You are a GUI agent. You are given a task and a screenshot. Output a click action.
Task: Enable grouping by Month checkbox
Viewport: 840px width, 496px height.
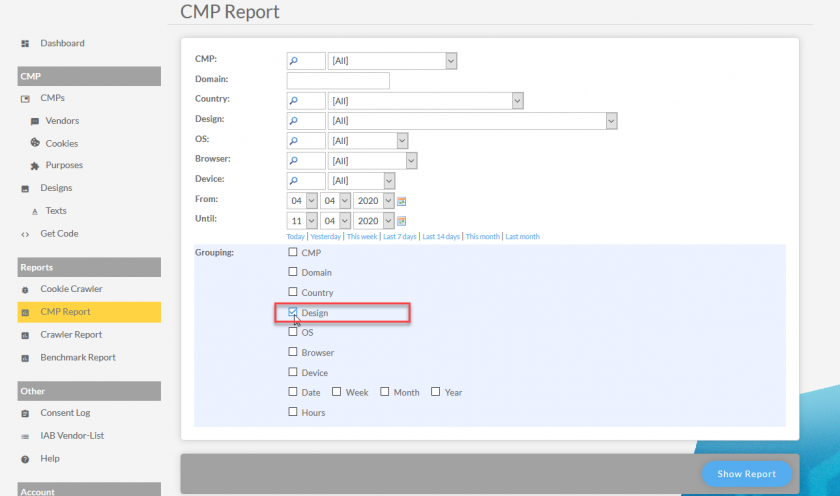385,392
